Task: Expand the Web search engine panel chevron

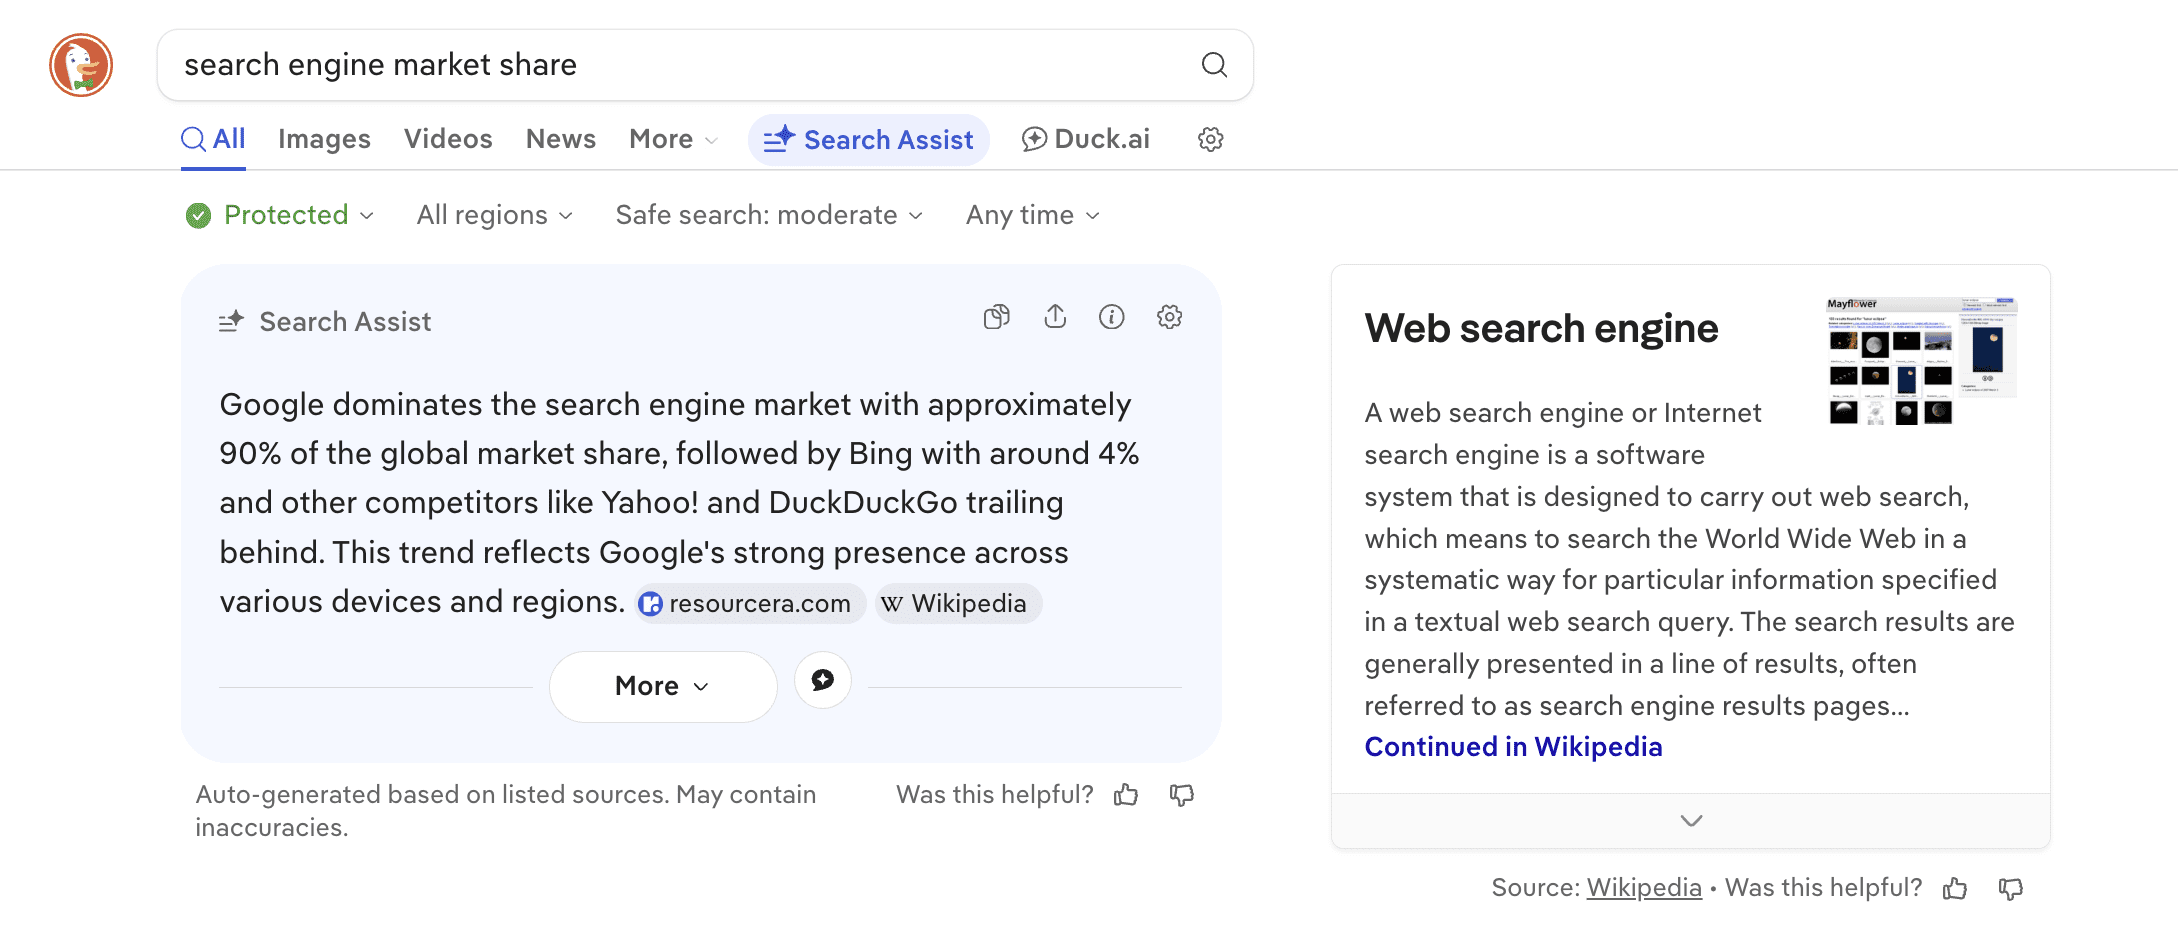Action: coord(1691,821)
